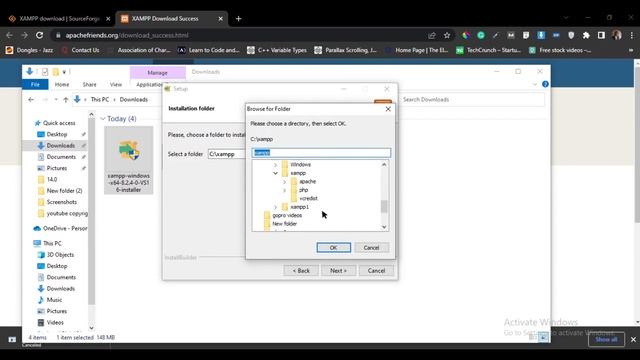Viewport: 640px width, 360px height.
Task: Select the apache folder in tree
Action: (x=307, y=182)
